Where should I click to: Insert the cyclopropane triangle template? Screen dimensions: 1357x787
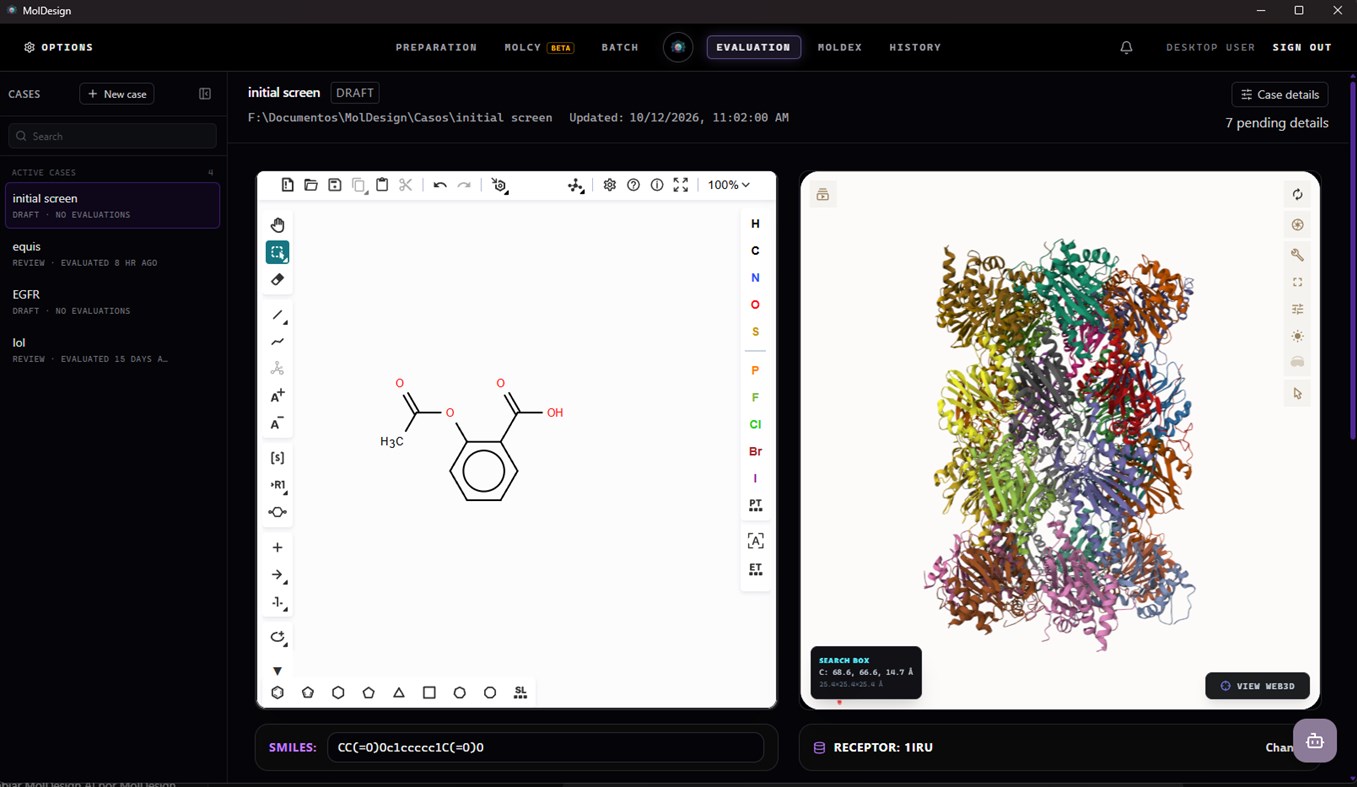pos(399,692)
